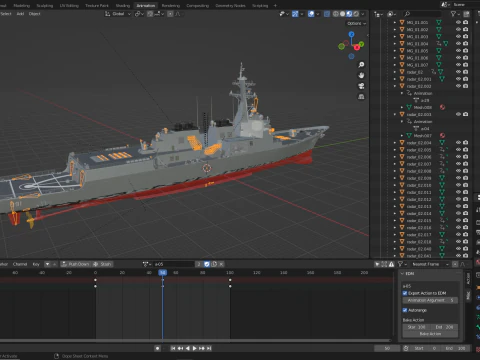Image resolution: width=480 pixels, height=360 pixels.
Task: Hide MG_01.001 with its eye icon
Action: [x=458, y=22]
